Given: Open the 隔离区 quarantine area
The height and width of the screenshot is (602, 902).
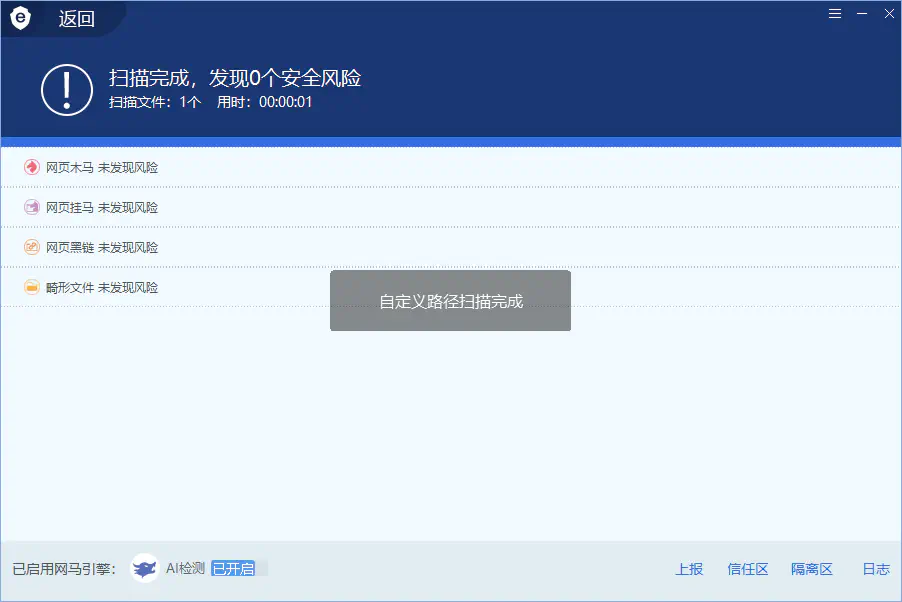Looking at the screenshot, I should pyautogui.click(x=812, y=568).
